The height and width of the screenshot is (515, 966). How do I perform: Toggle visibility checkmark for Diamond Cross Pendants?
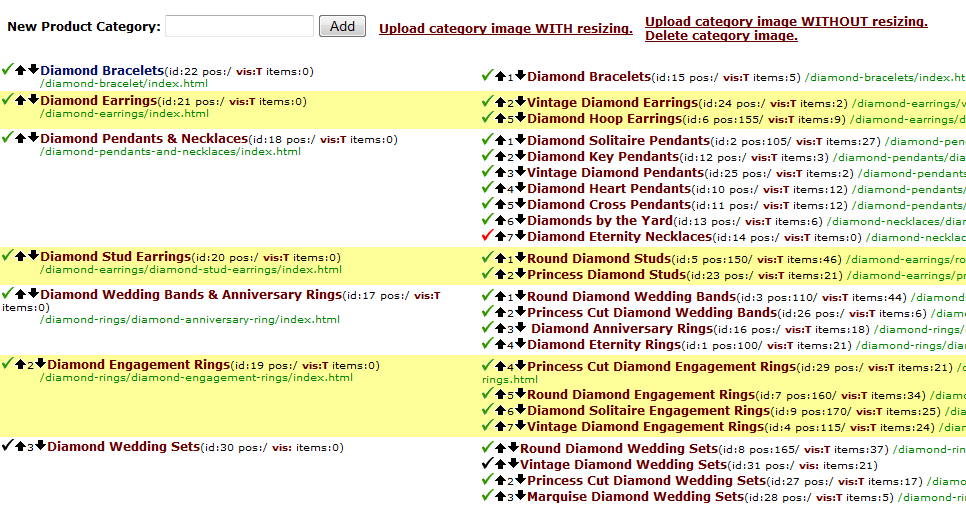[487, 205]
